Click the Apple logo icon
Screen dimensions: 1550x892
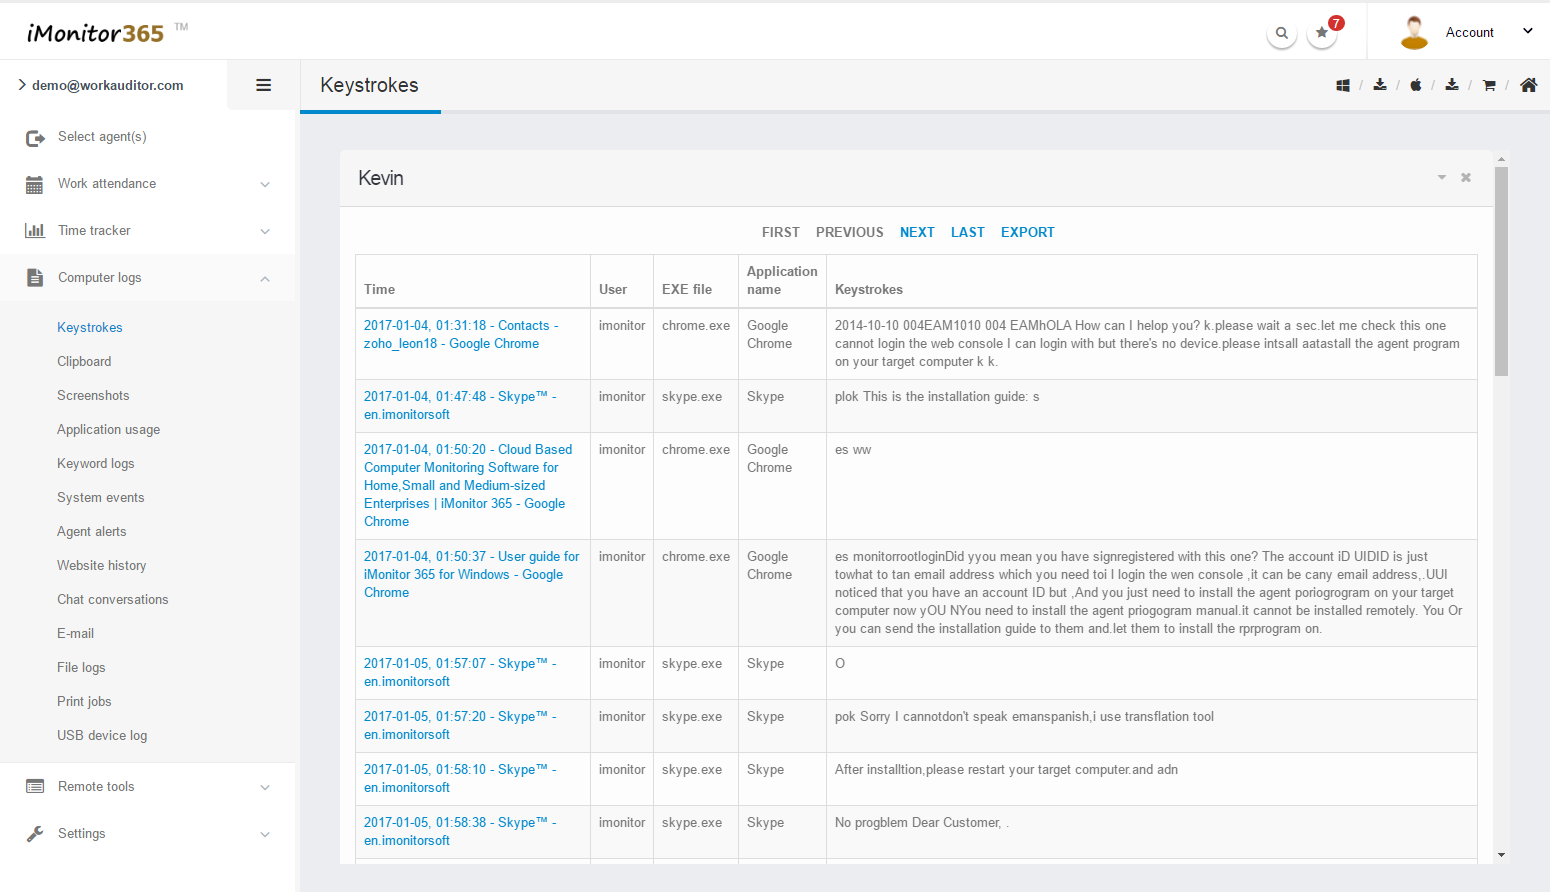[x=1415, y=86]
